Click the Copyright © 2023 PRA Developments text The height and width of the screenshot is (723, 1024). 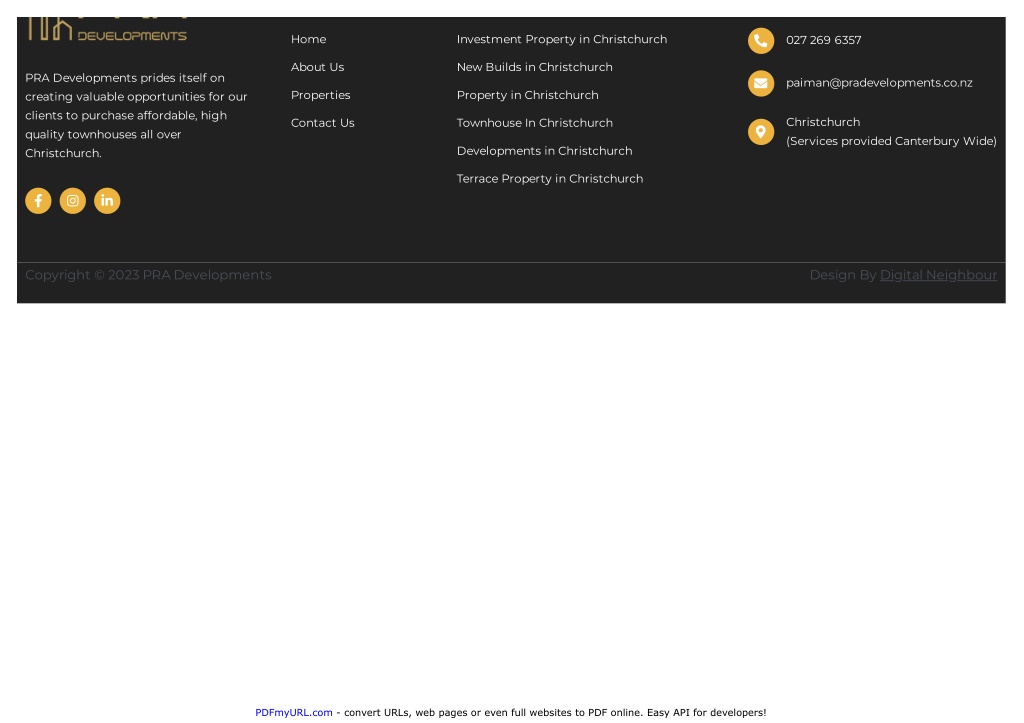pos(148,275)
